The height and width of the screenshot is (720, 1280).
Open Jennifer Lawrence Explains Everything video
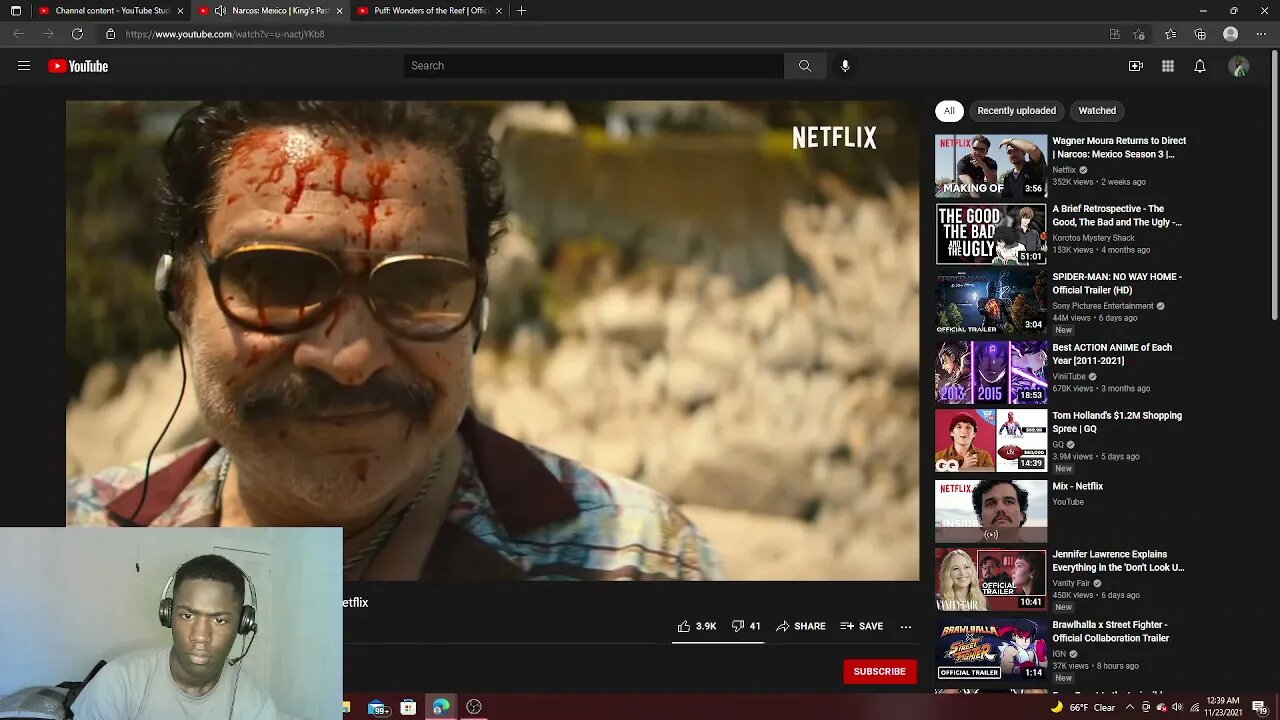pos(1118,560)
